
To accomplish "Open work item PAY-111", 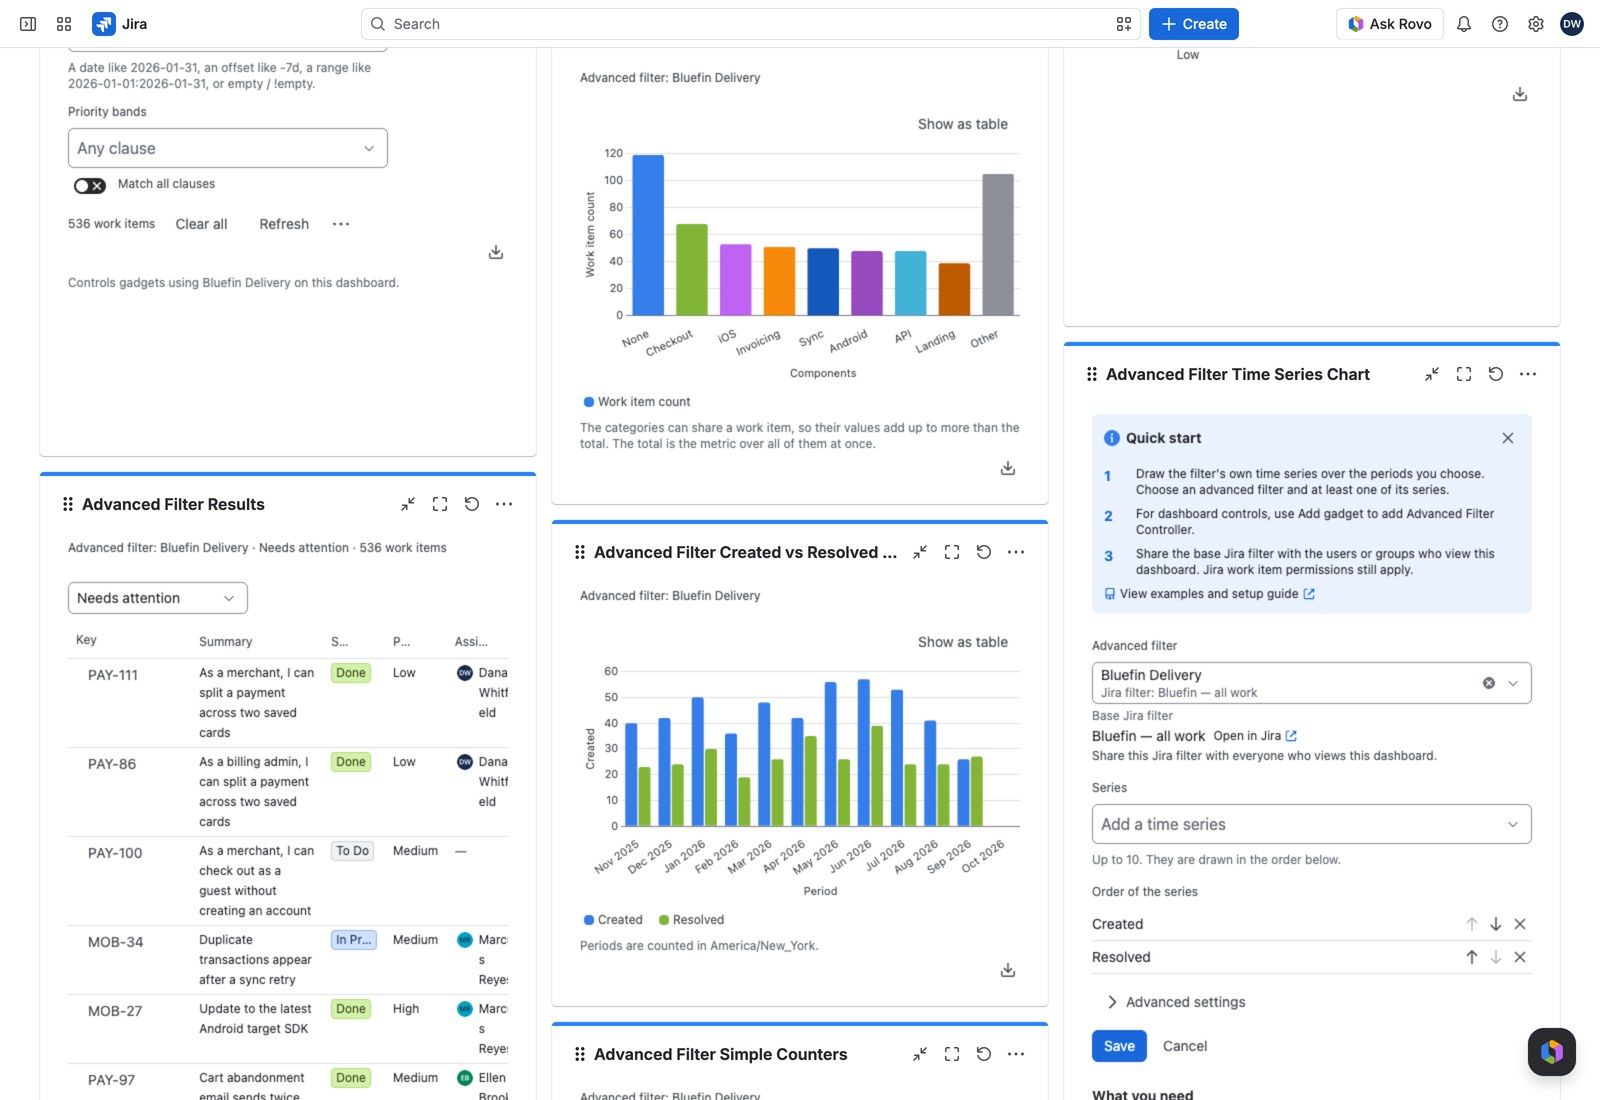I will click(113, 675).
